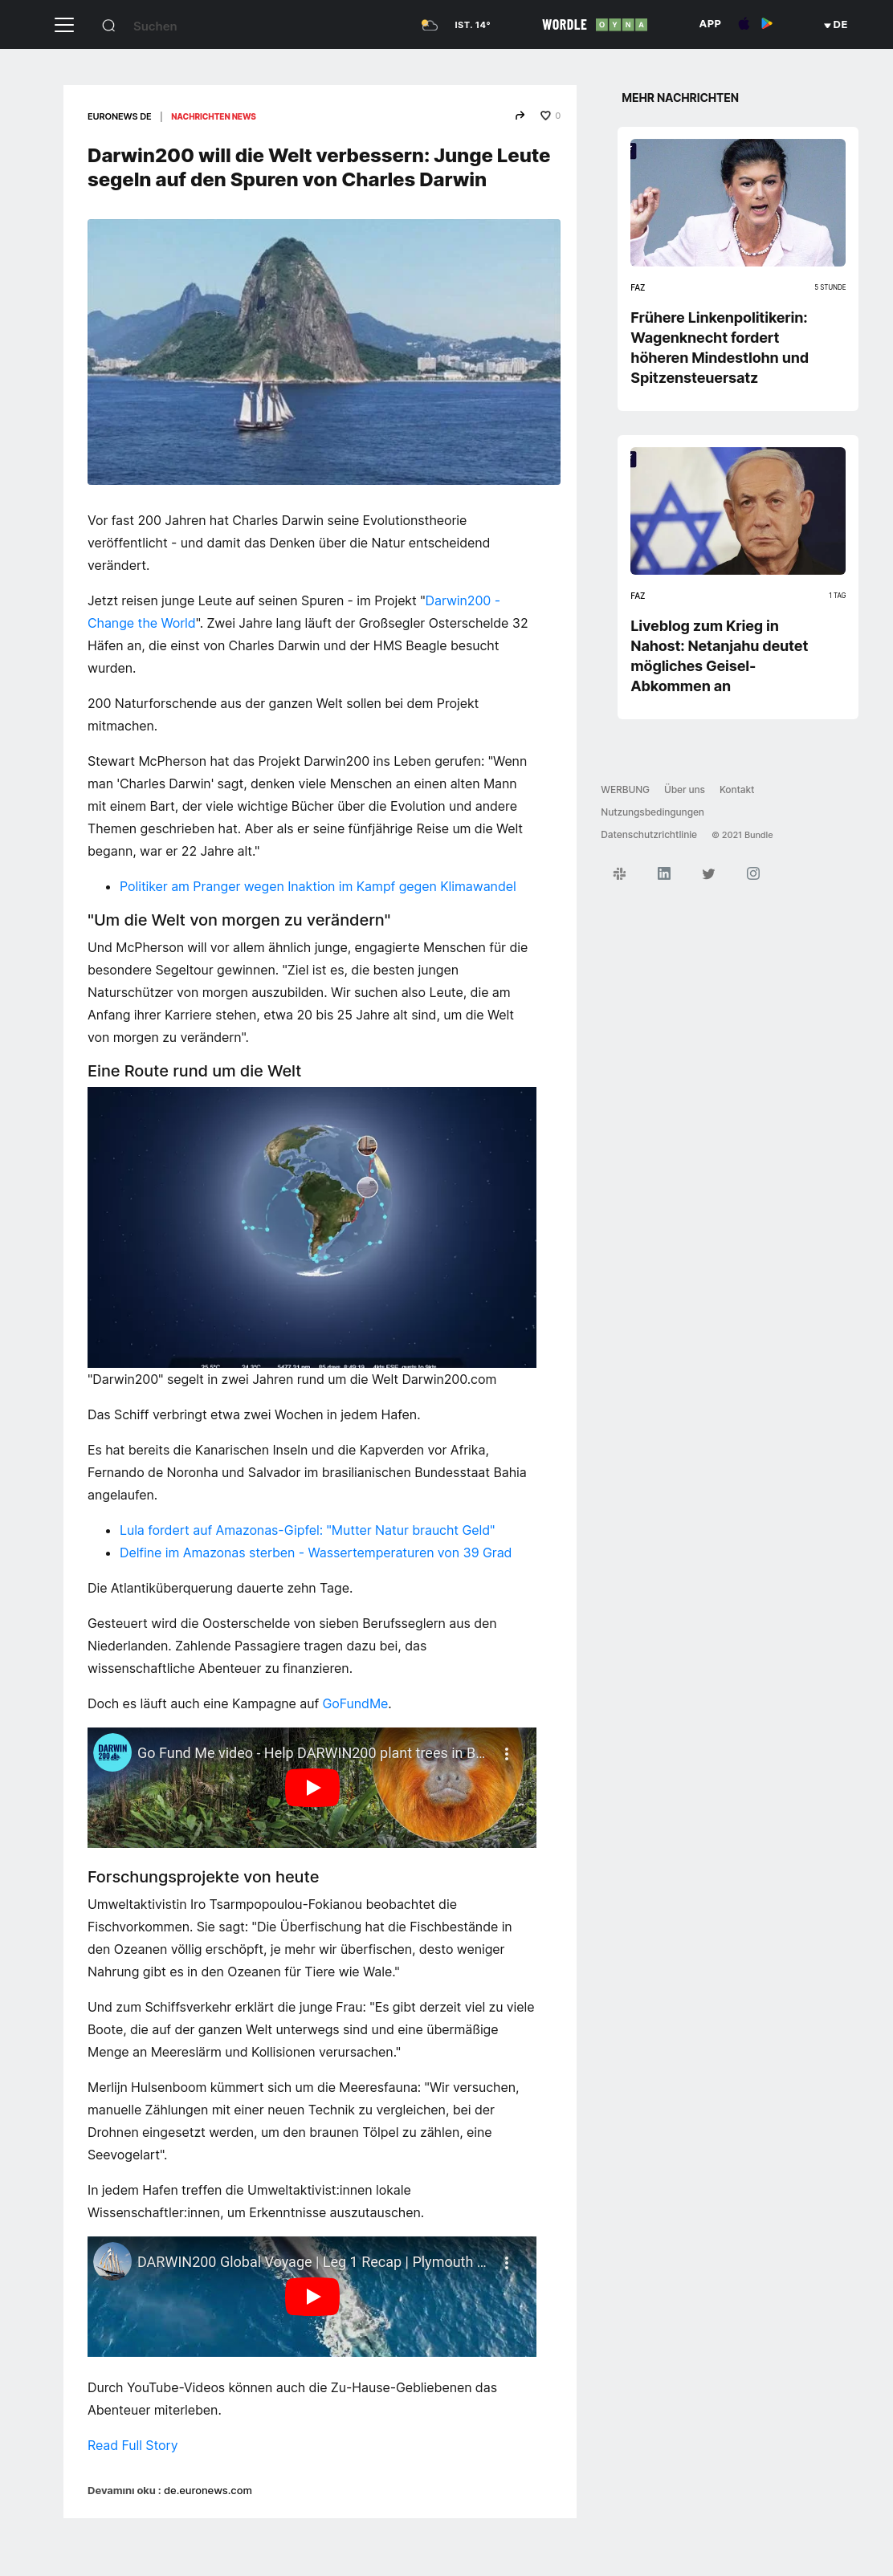Click the Kontakt footer link
The height and width of the screenshot is (2576, 893).
point(737,790)
